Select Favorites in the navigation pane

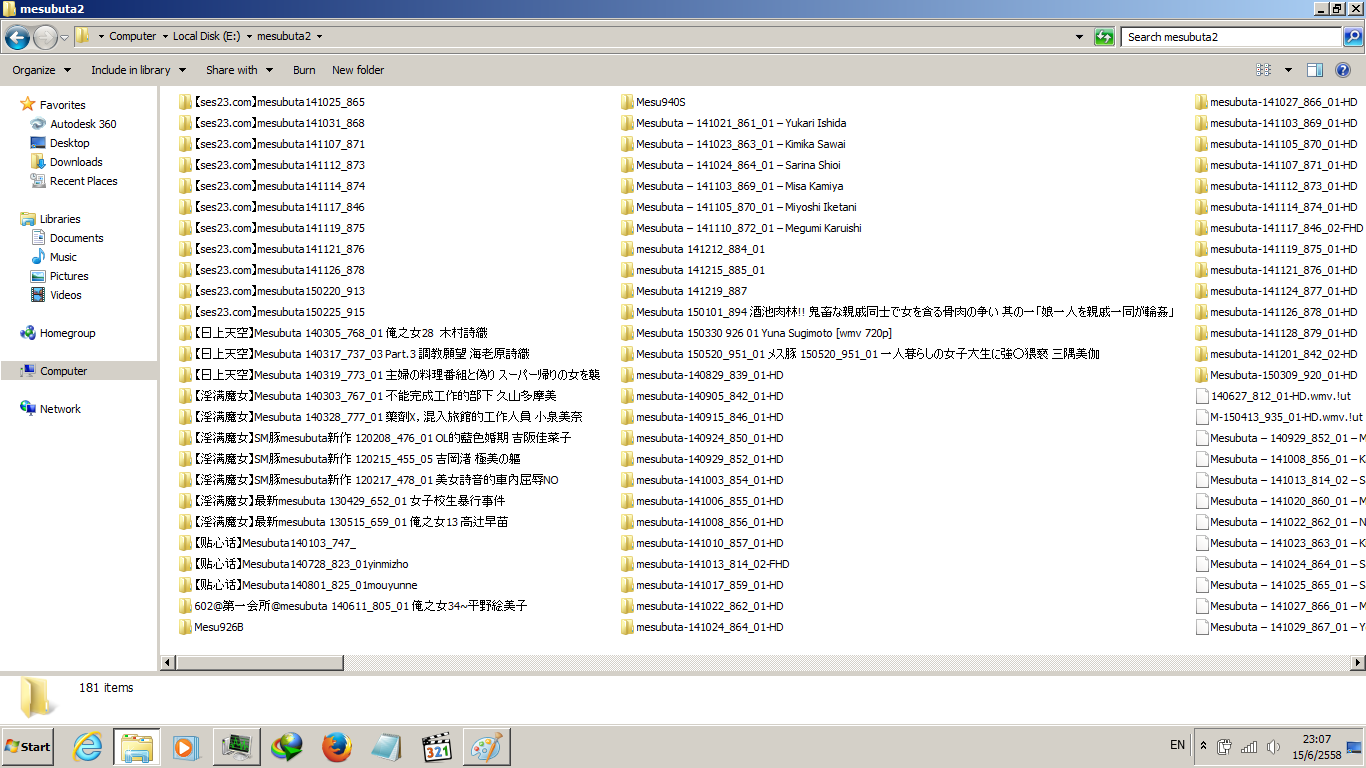[x=62, y=105]
